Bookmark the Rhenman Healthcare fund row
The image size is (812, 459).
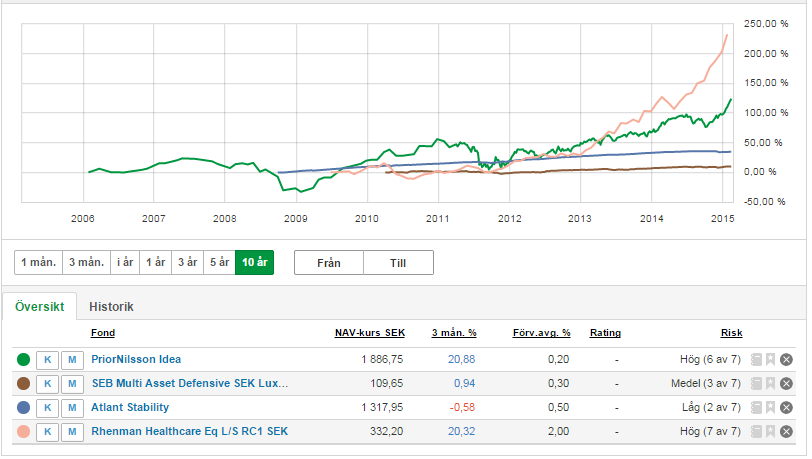[771, 432]
